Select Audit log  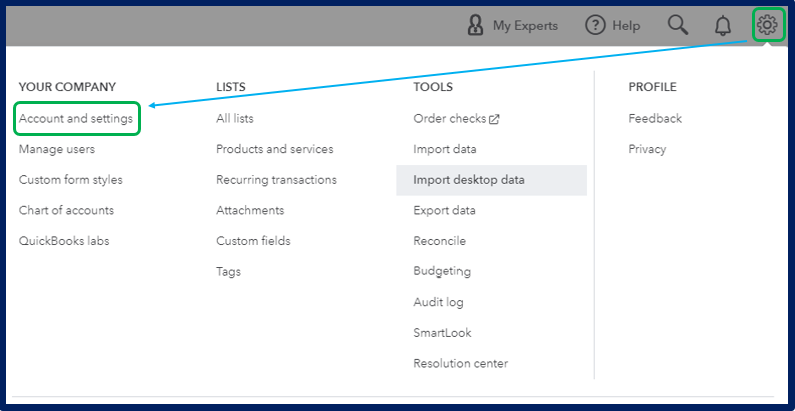(439, 303)
